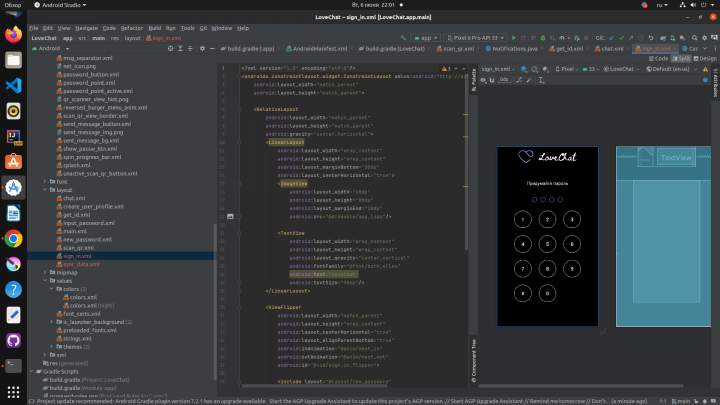
Task: Open Search Everywhere magnifier icon
Action: tap(695, 38)
